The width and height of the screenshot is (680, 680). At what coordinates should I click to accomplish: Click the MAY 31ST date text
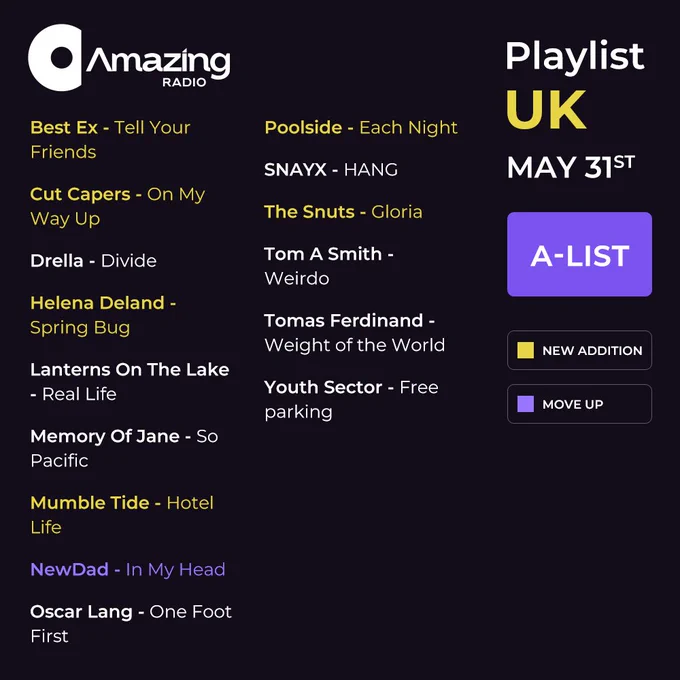pyautogui.click(x=571, y=167)
